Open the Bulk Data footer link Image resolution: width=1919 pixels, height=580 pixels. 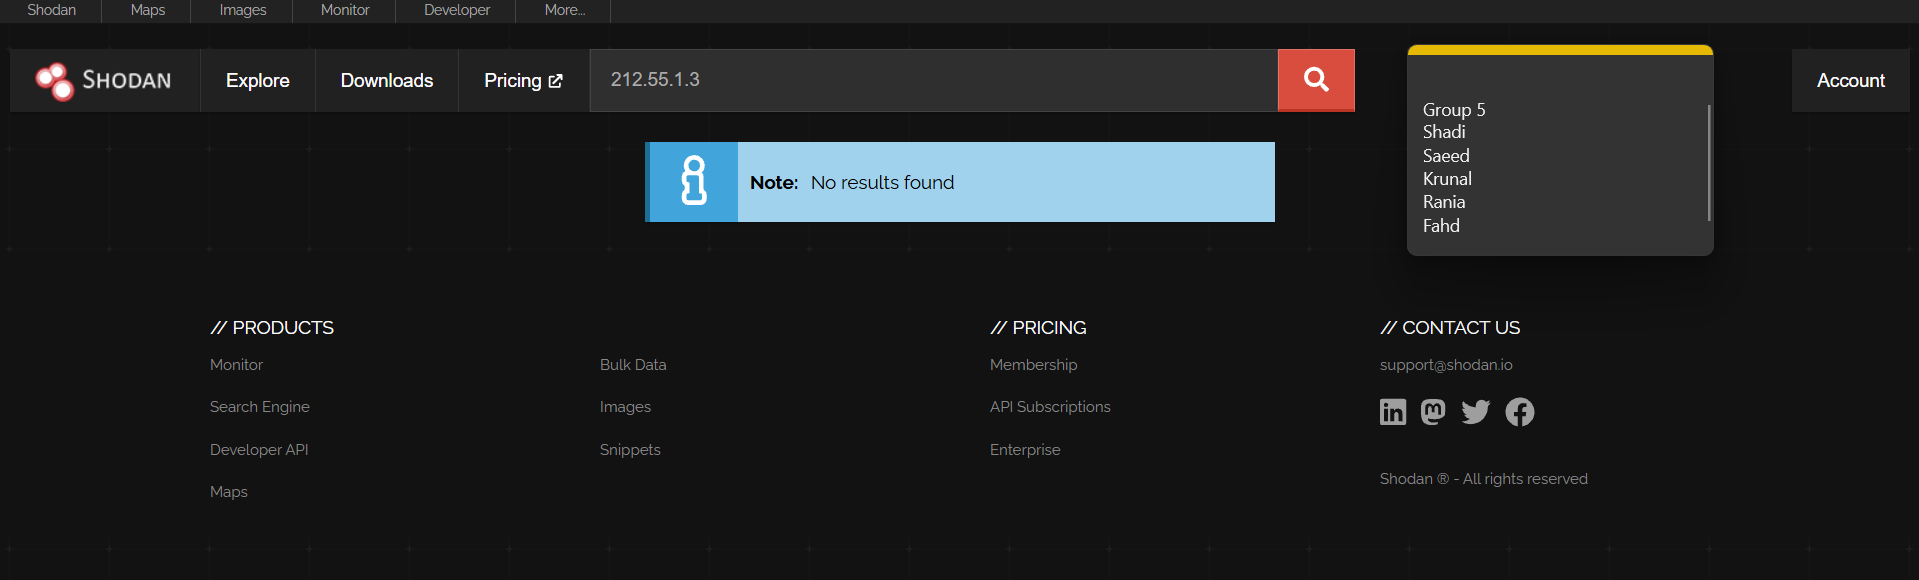coord(633,365)
